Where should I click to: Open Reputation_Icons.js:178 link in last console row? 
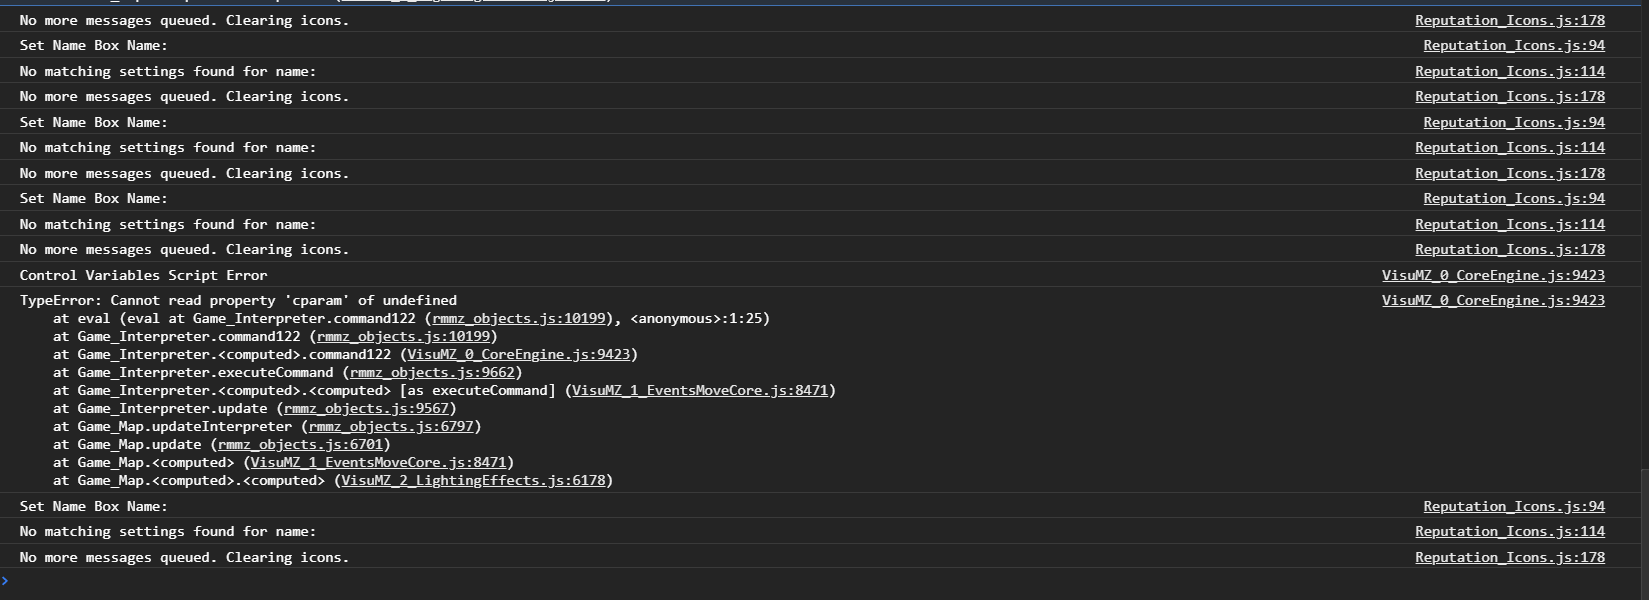1510,557
